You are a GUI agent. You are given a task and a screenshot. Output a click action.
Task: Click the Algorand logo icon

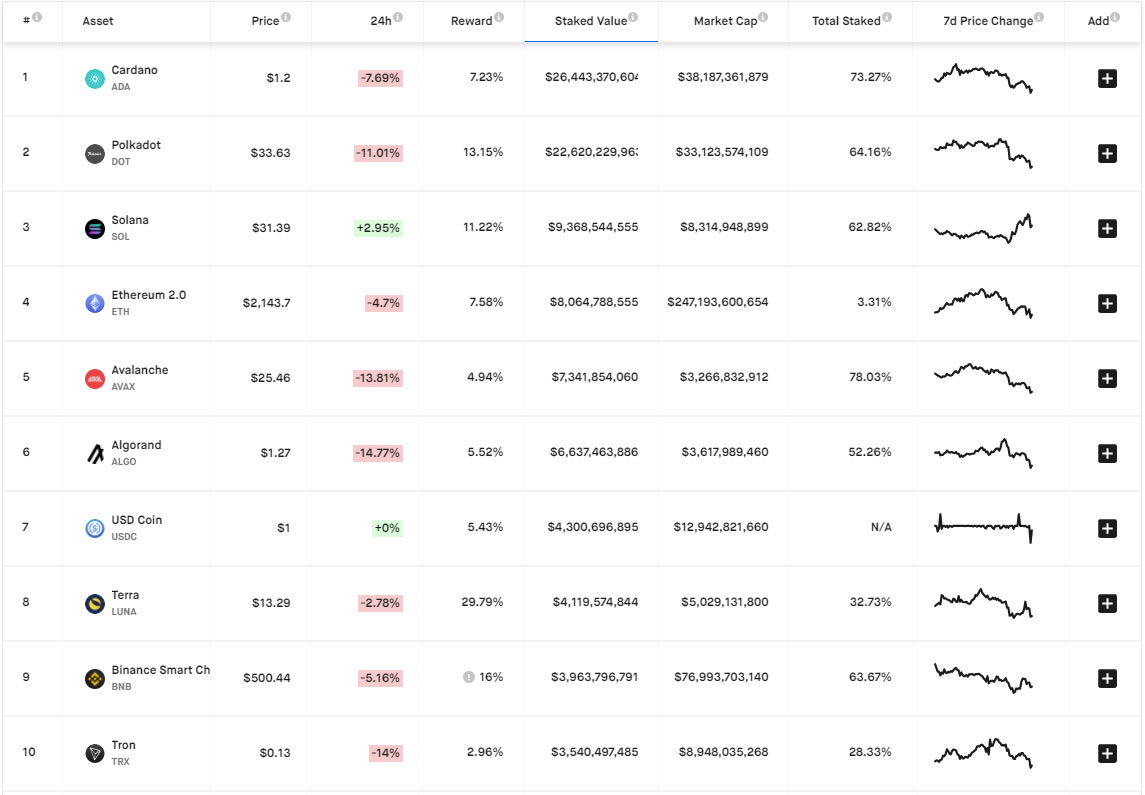tap(95, 454)
